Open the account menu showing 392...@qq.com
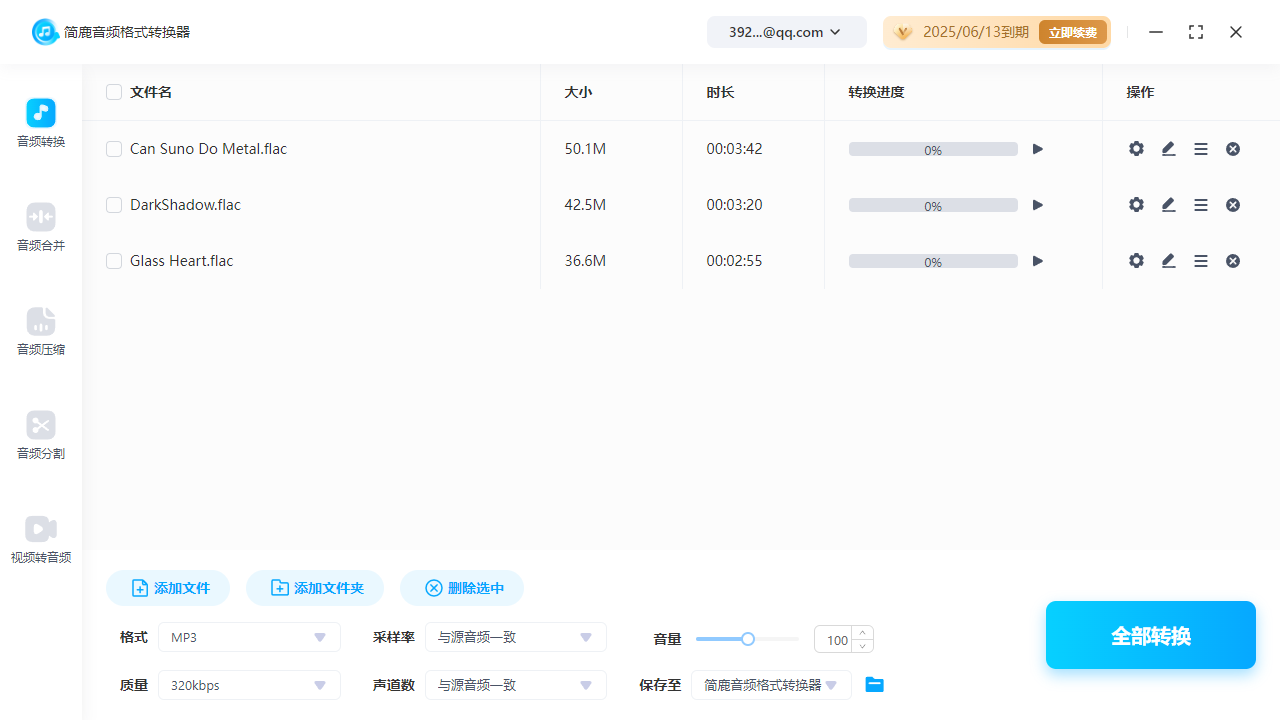The image size is (1280, 720). point(786,31)
